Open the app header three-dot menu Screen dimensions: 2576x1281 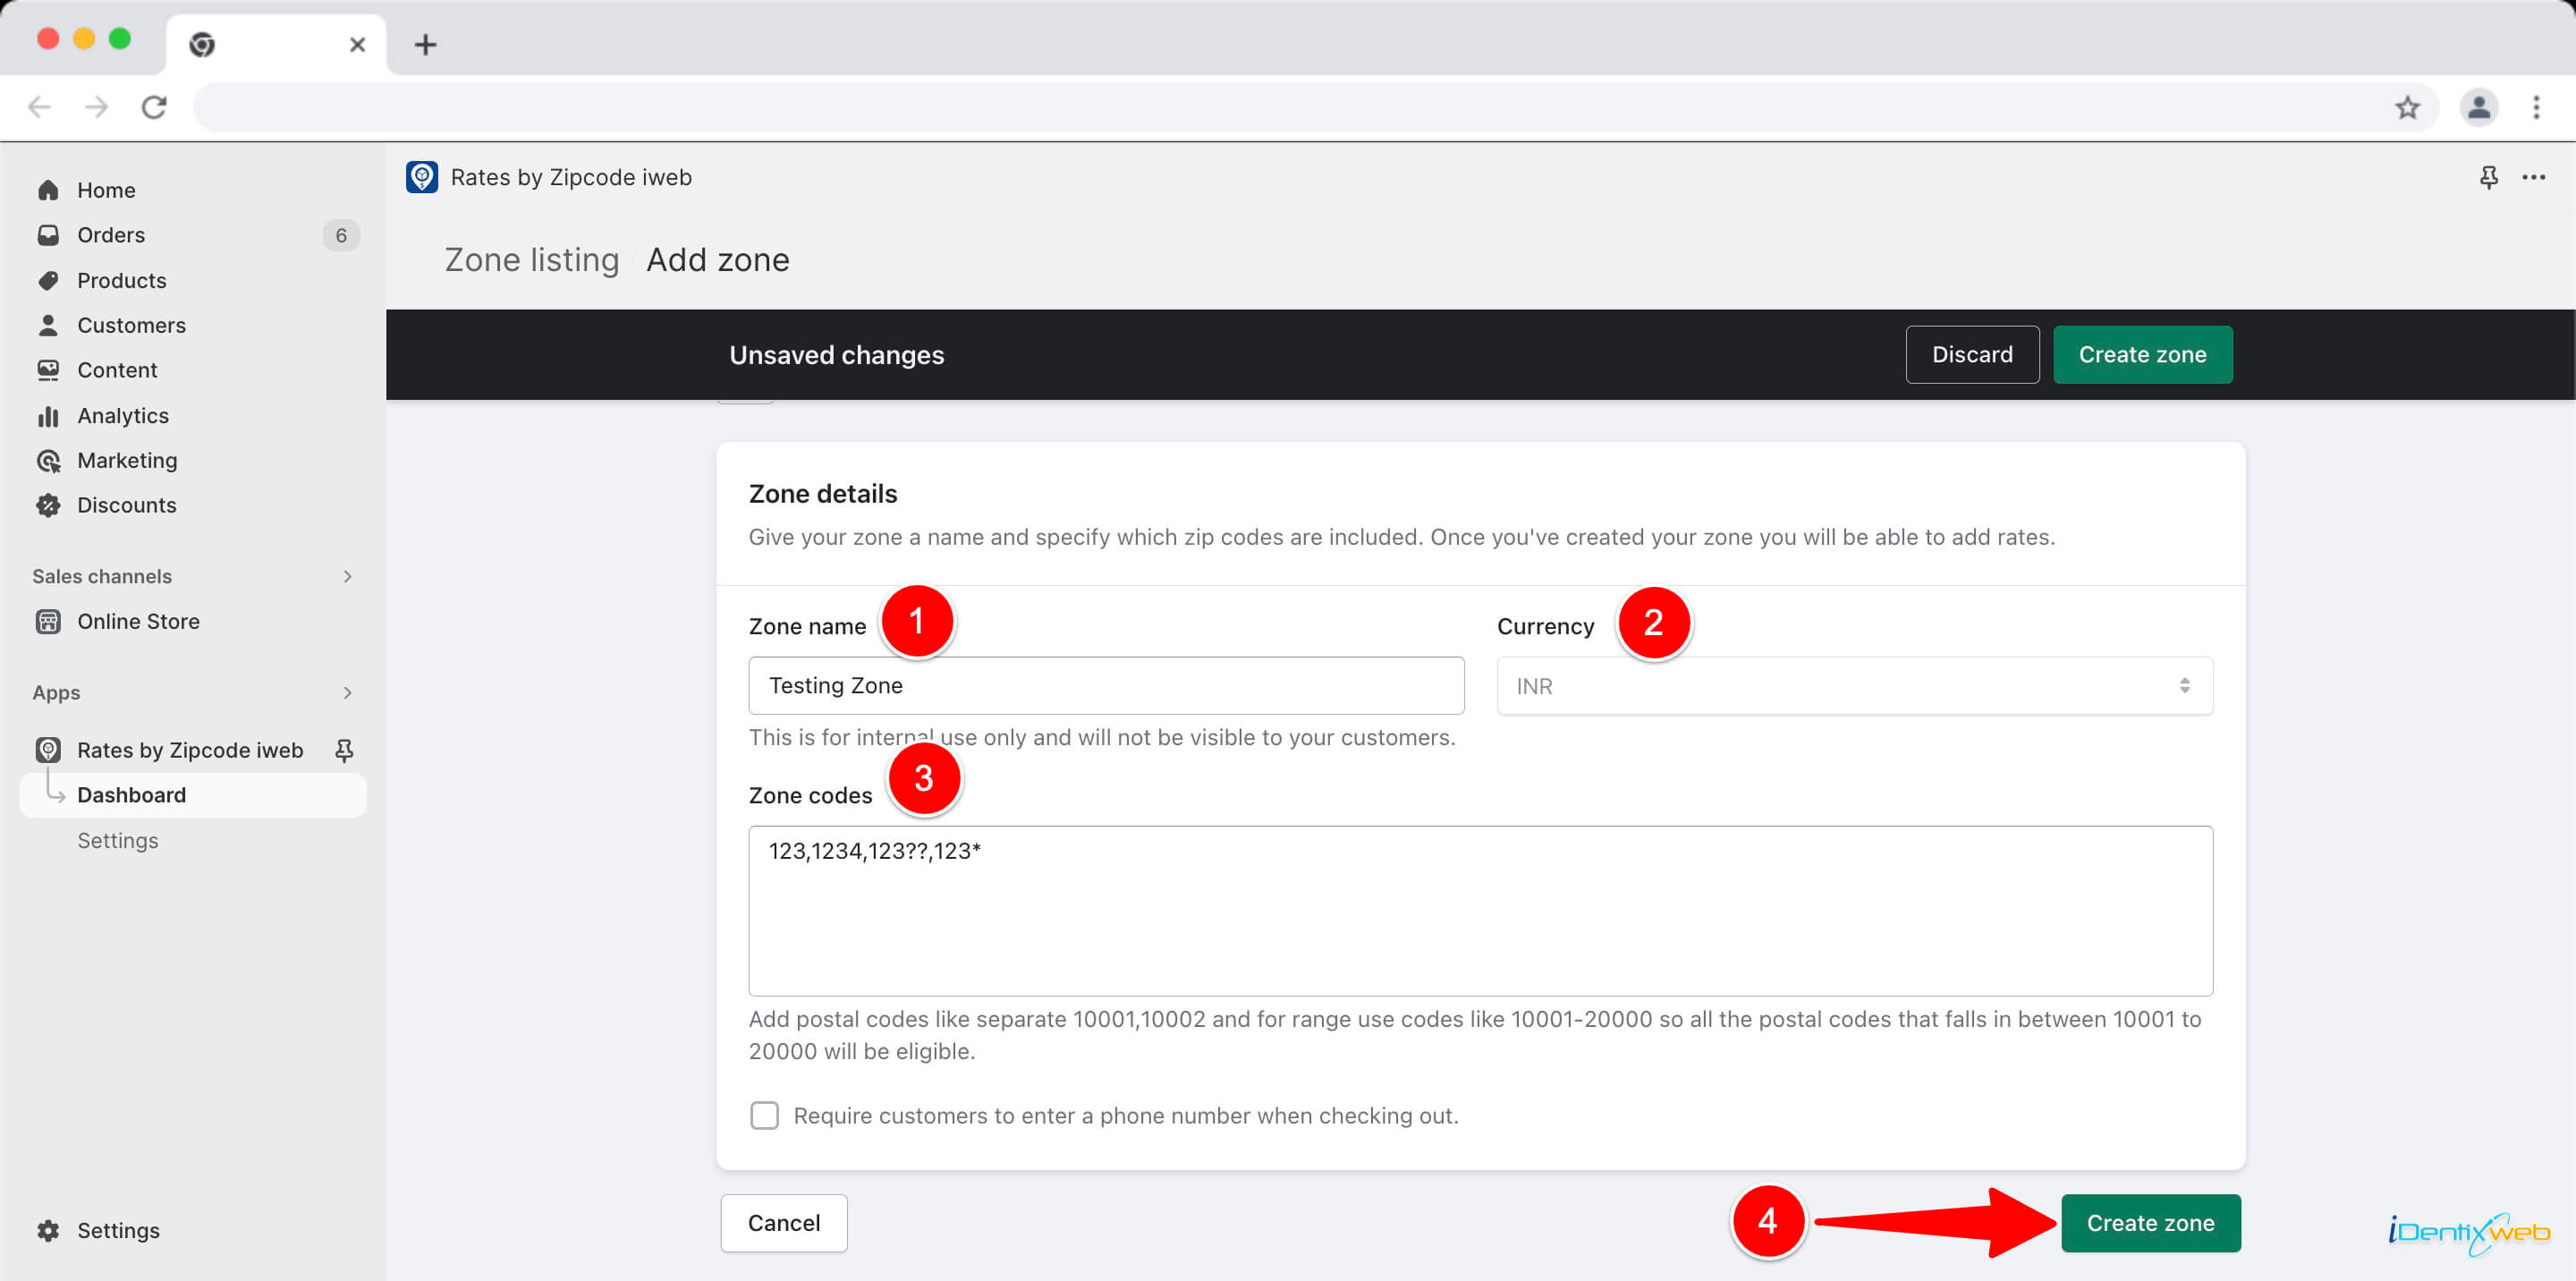2534,177
